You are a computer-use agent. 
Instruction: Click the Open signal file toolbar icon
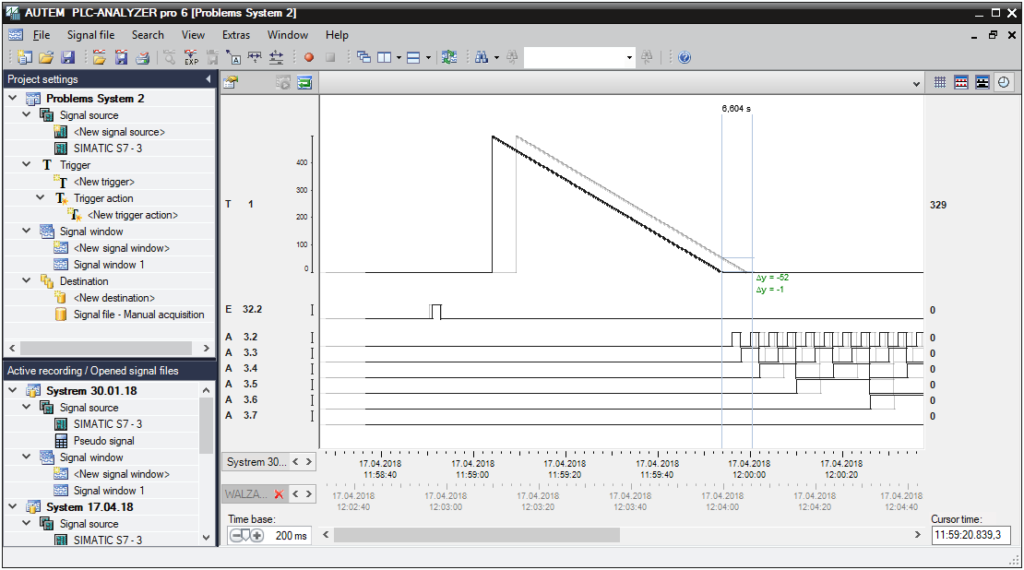(x=99, y=57)
